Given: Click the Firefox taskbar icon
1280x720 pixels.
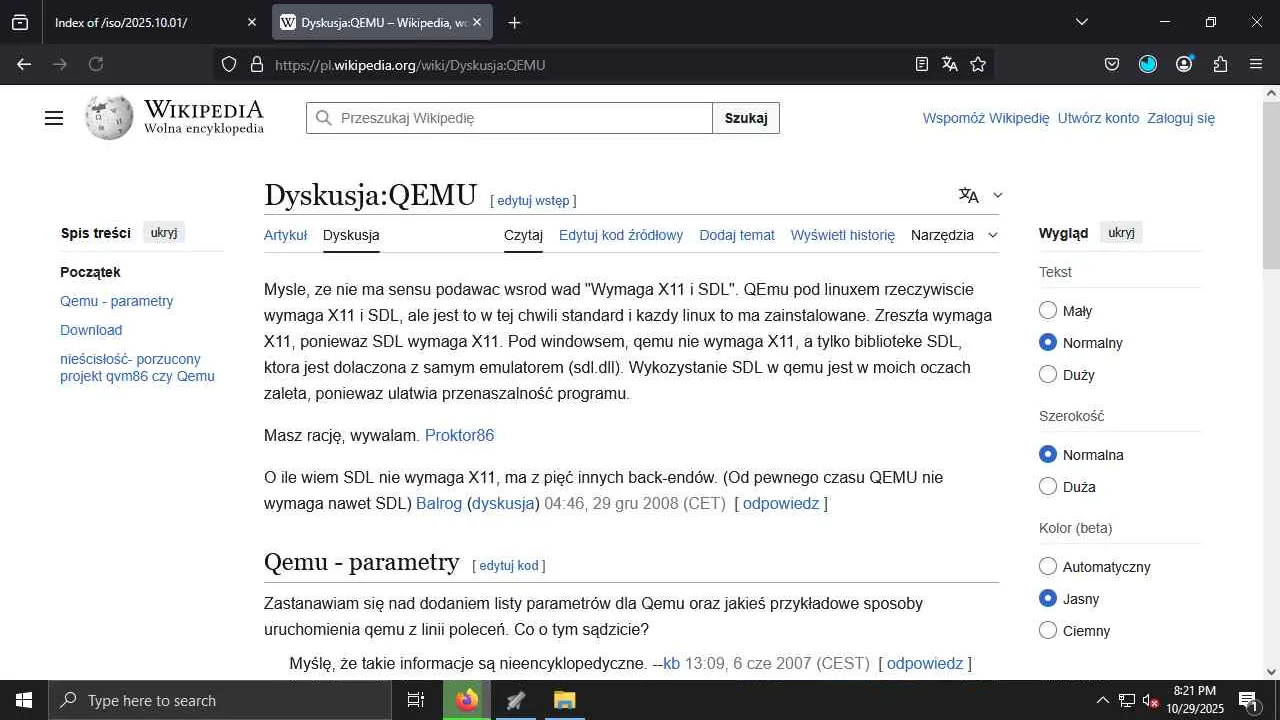Looking at the screenshot, I should tap(467, 700).
